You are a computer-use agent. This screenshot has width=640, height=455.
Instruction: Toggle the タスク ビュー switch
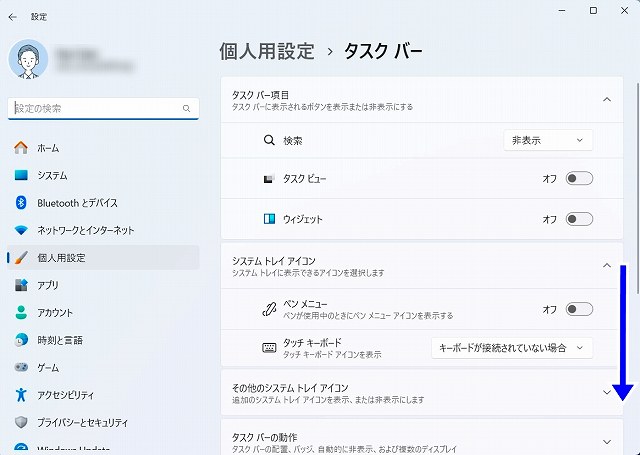click(579, 178)
